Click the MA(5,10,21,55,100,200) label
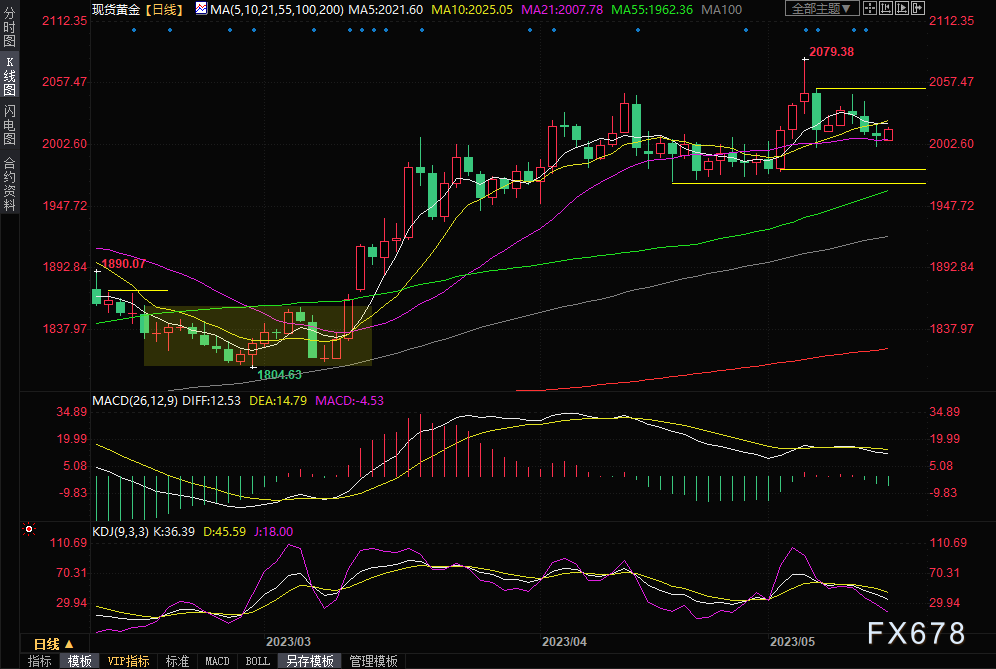The height and width of the screenshot is (669, 996). (277, 10)
